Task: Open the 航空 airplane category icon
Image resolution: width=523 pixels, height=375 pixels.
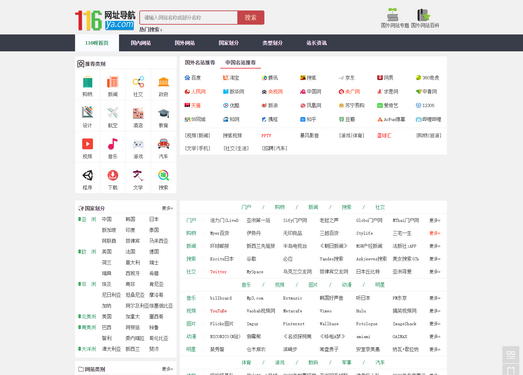Action: tap(113, 113)
